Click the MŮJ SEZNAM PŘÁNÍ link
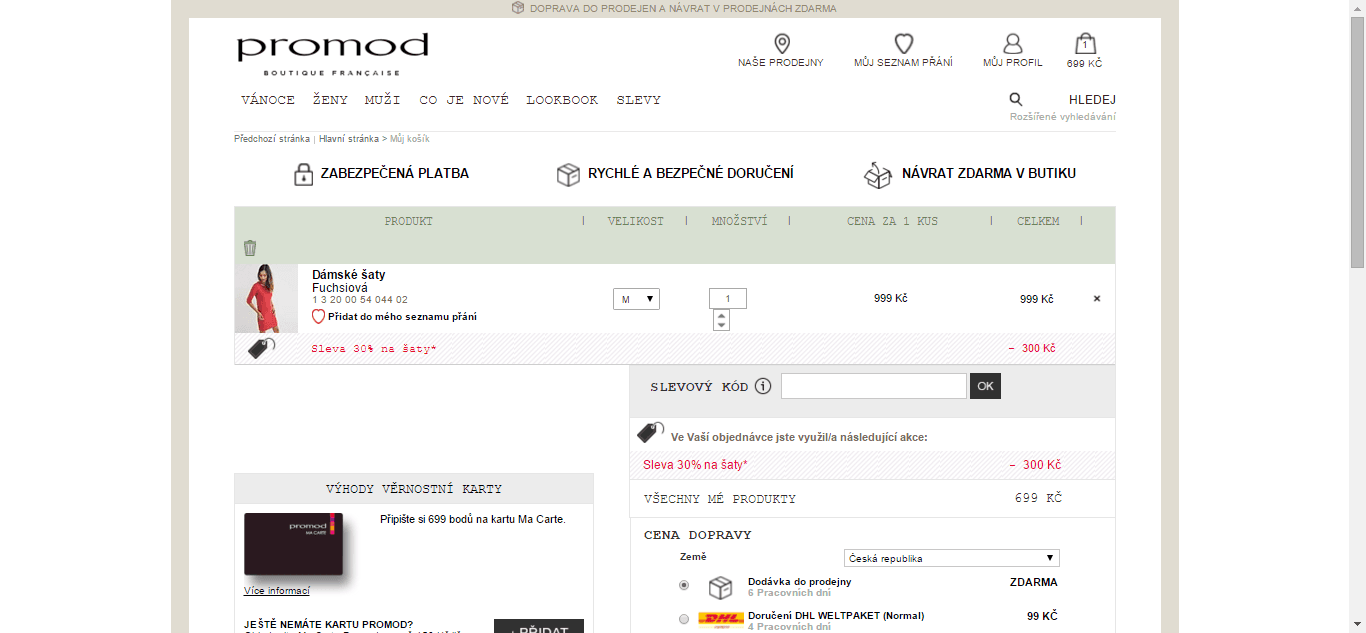Image resolution: width=1366 pixels, height=633 pixels. (903, 63)
